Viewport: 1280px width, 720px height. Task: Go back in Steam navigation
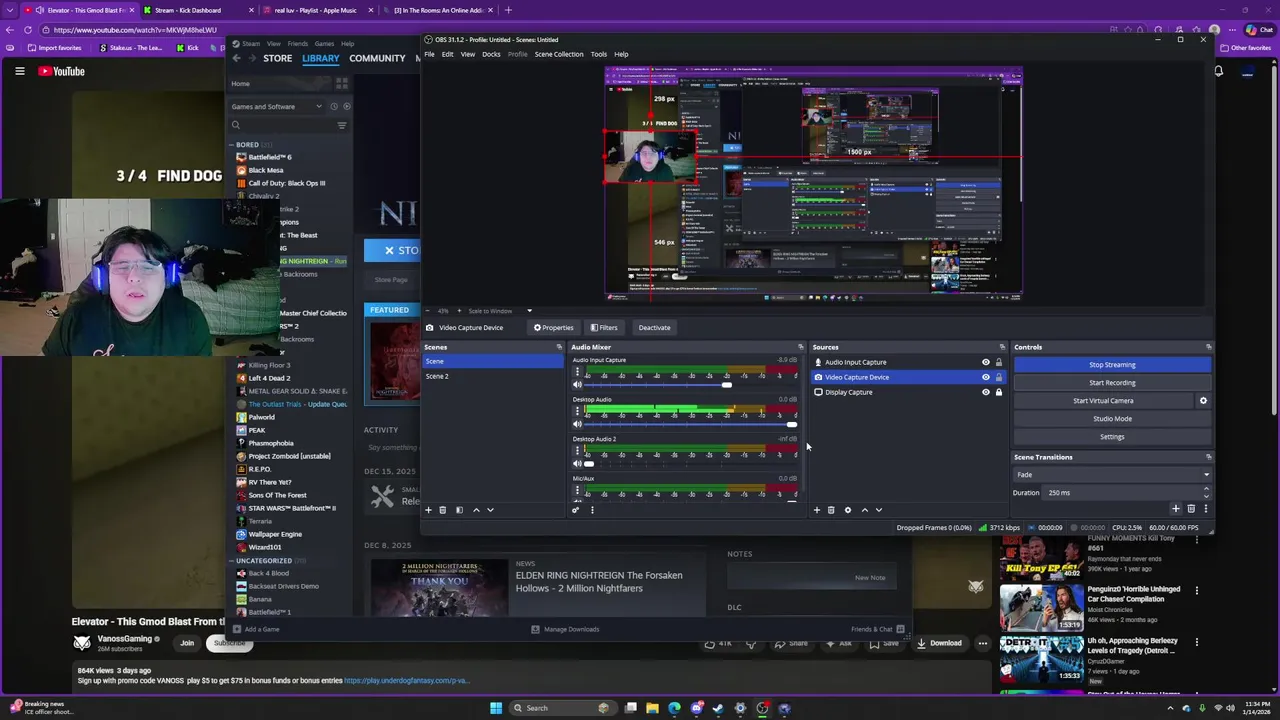(236, 58)
